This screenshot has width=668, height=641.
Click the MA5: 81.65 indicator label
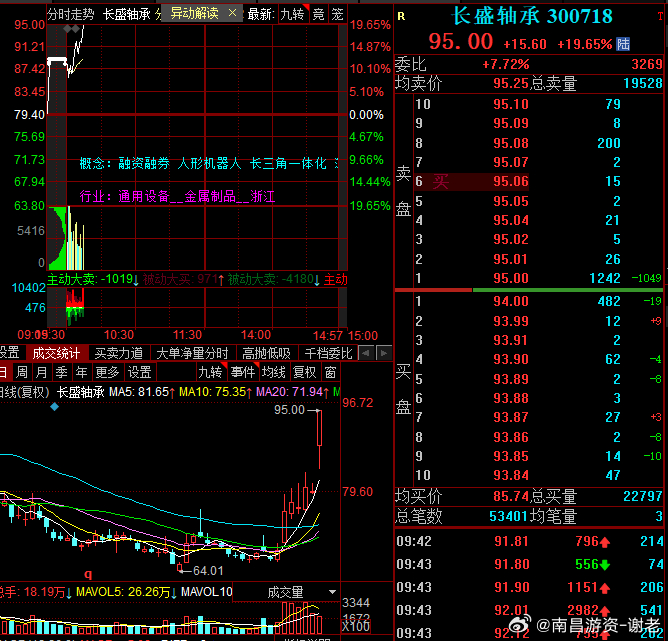coord(142,392)
